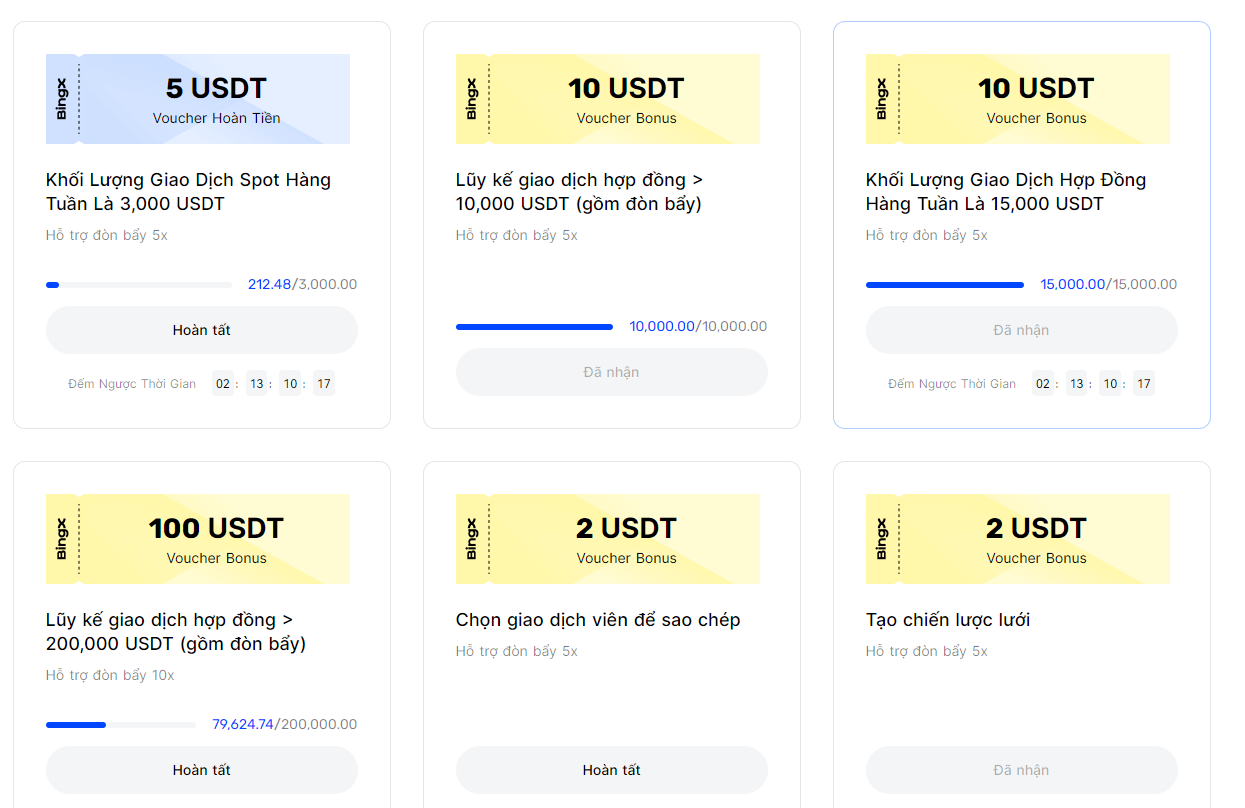The width and height of the screenshot is (1245, 808).
Task: Open the "Tạo chiến lược lưới" title
Action: point(948,620)
